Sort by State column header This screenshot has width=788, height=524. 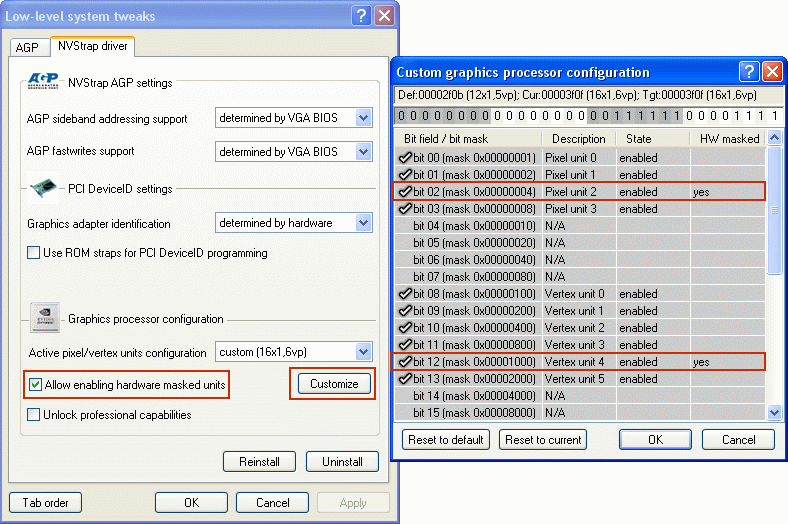[653, 139]
